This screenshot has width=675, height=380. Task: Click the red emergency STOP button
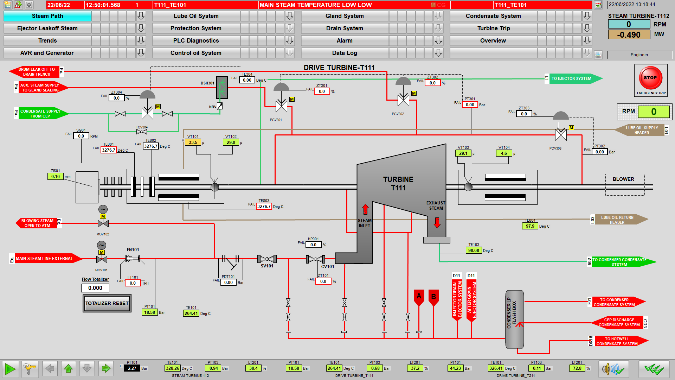click(650, 78)
